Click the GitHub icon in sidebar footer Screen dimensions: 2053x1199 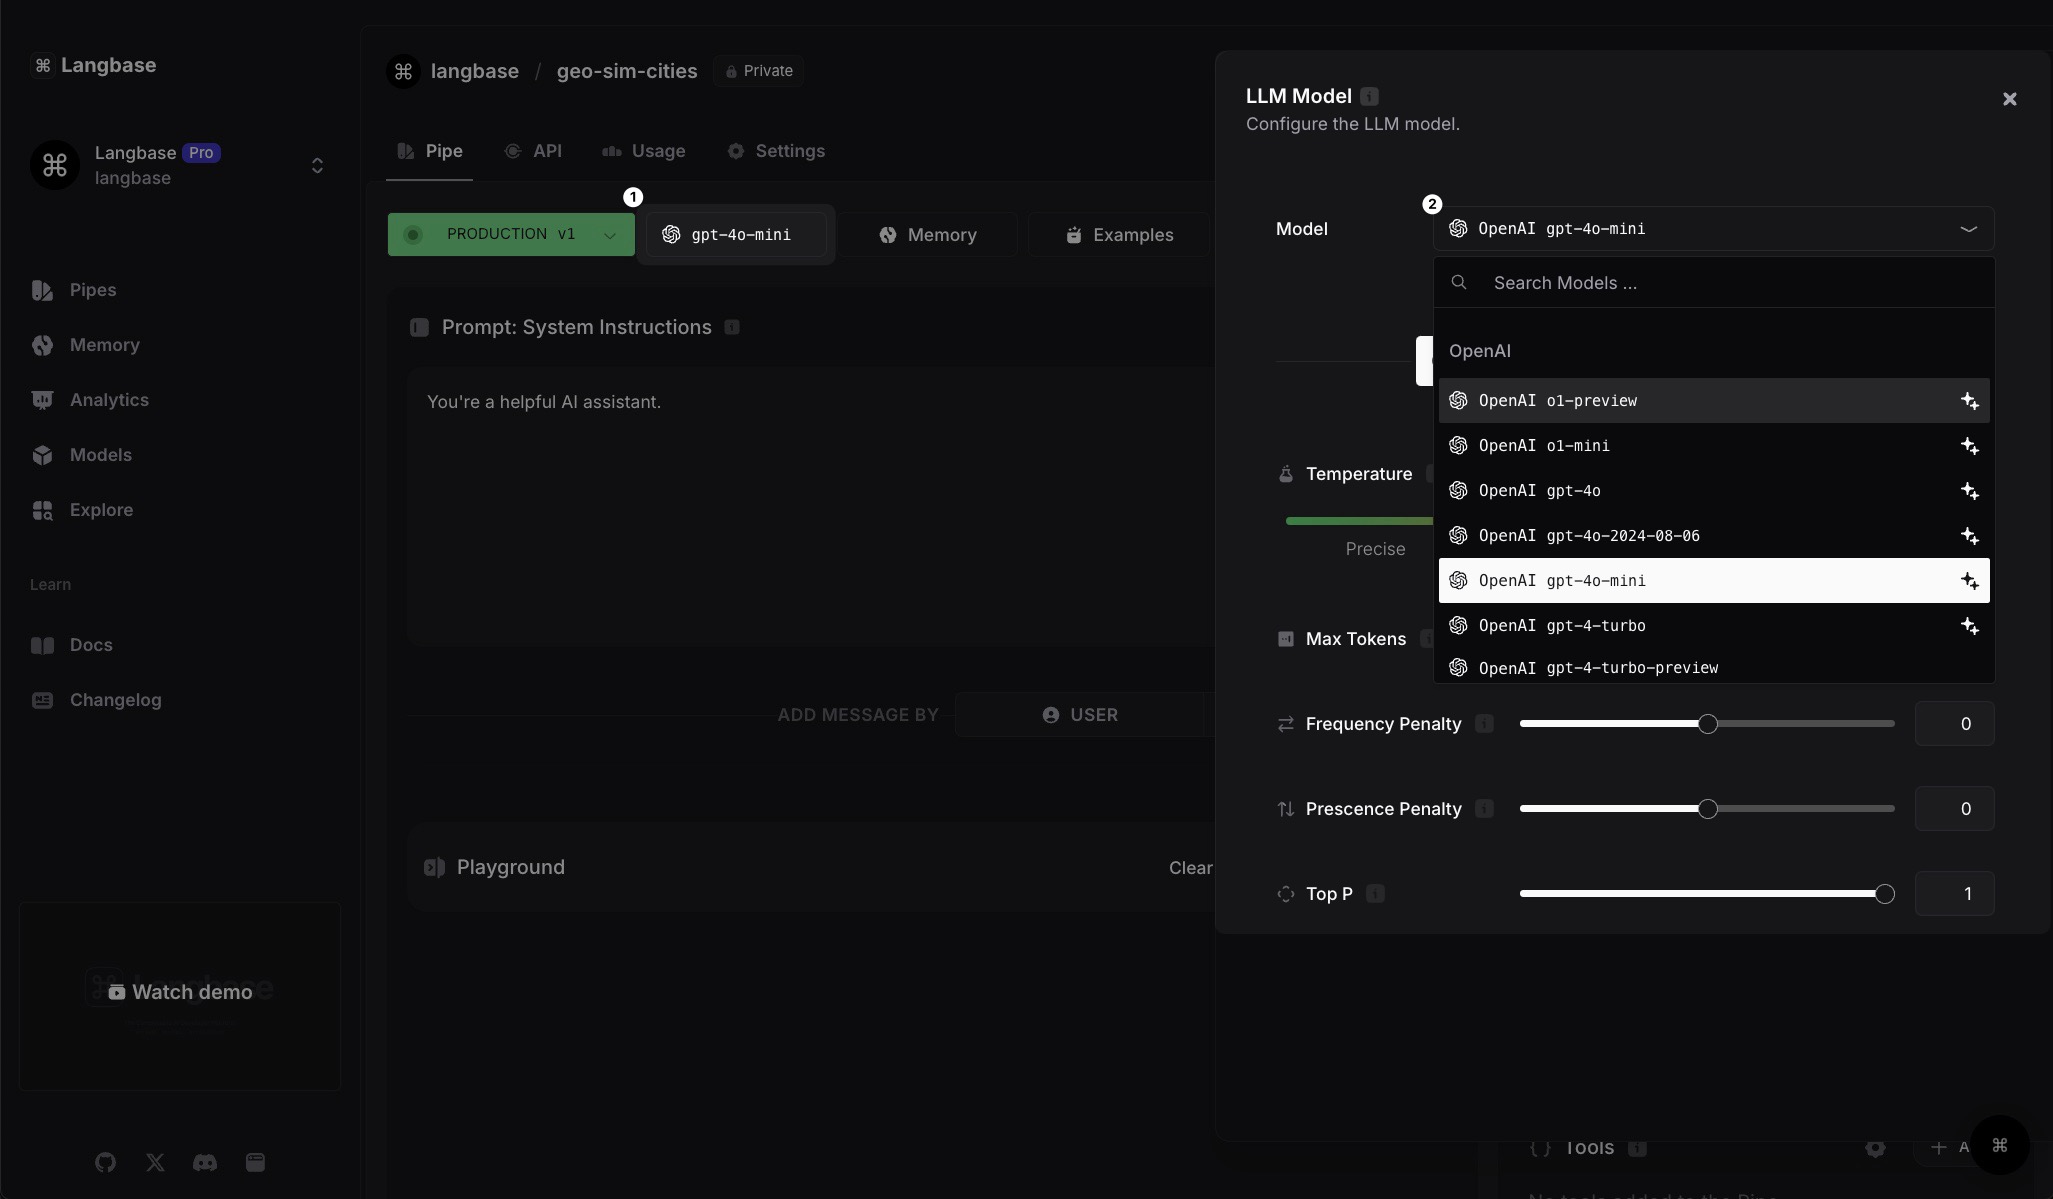105,1162
